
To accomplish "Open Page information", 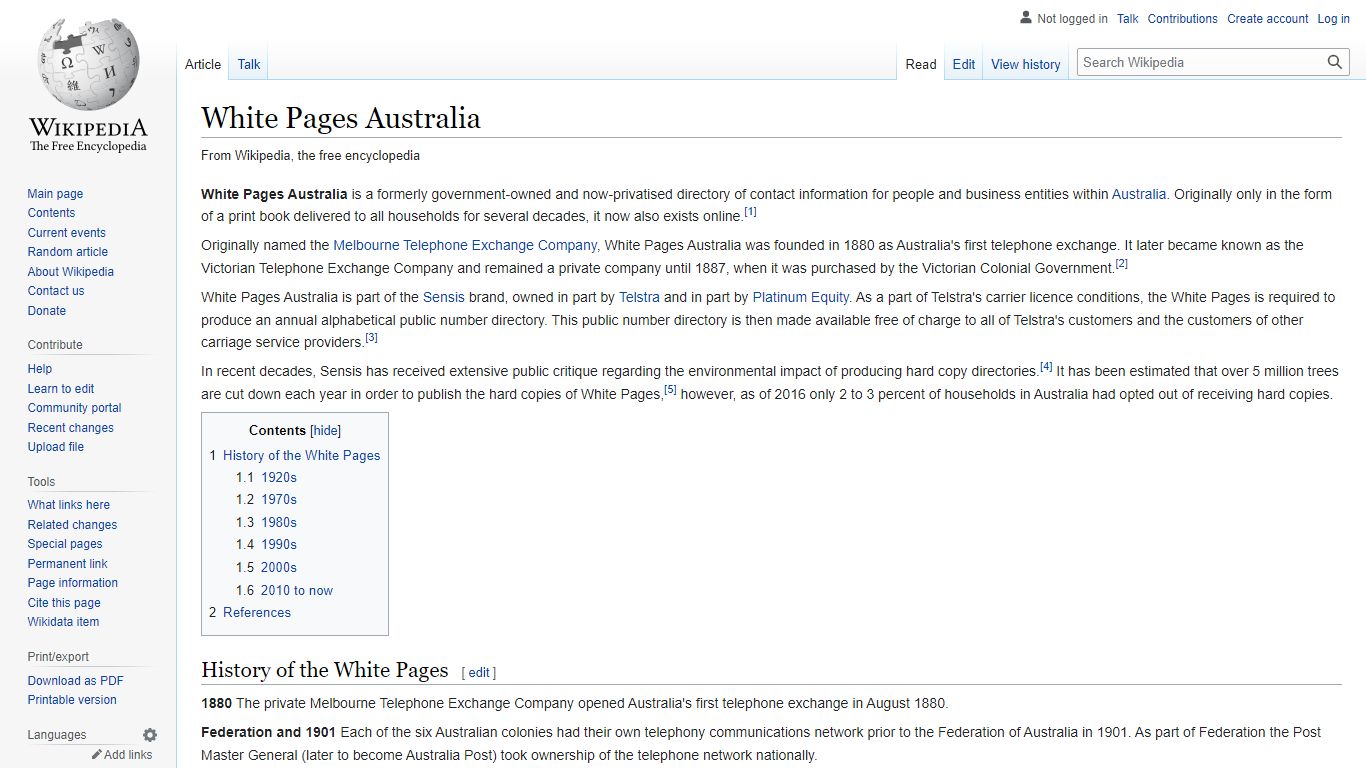I will click(x=73, y=583).
